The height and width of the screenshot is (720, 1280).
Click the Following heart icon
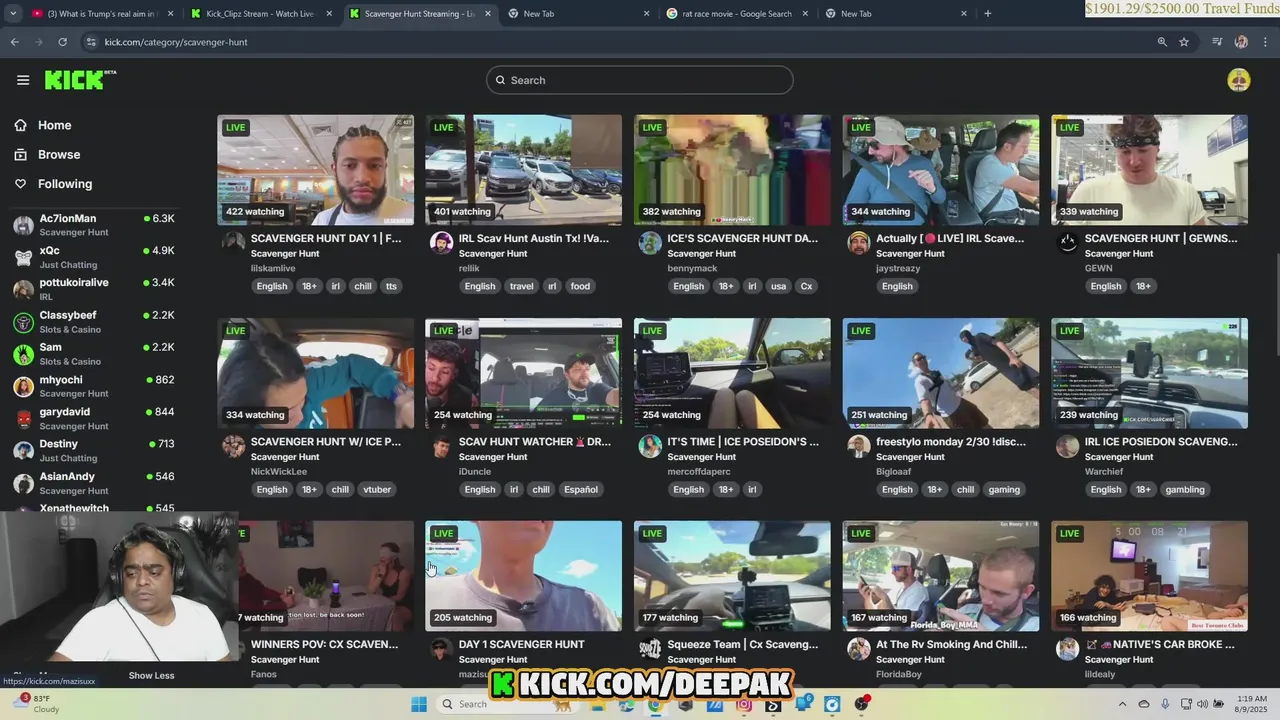click(x=20, y=184)
